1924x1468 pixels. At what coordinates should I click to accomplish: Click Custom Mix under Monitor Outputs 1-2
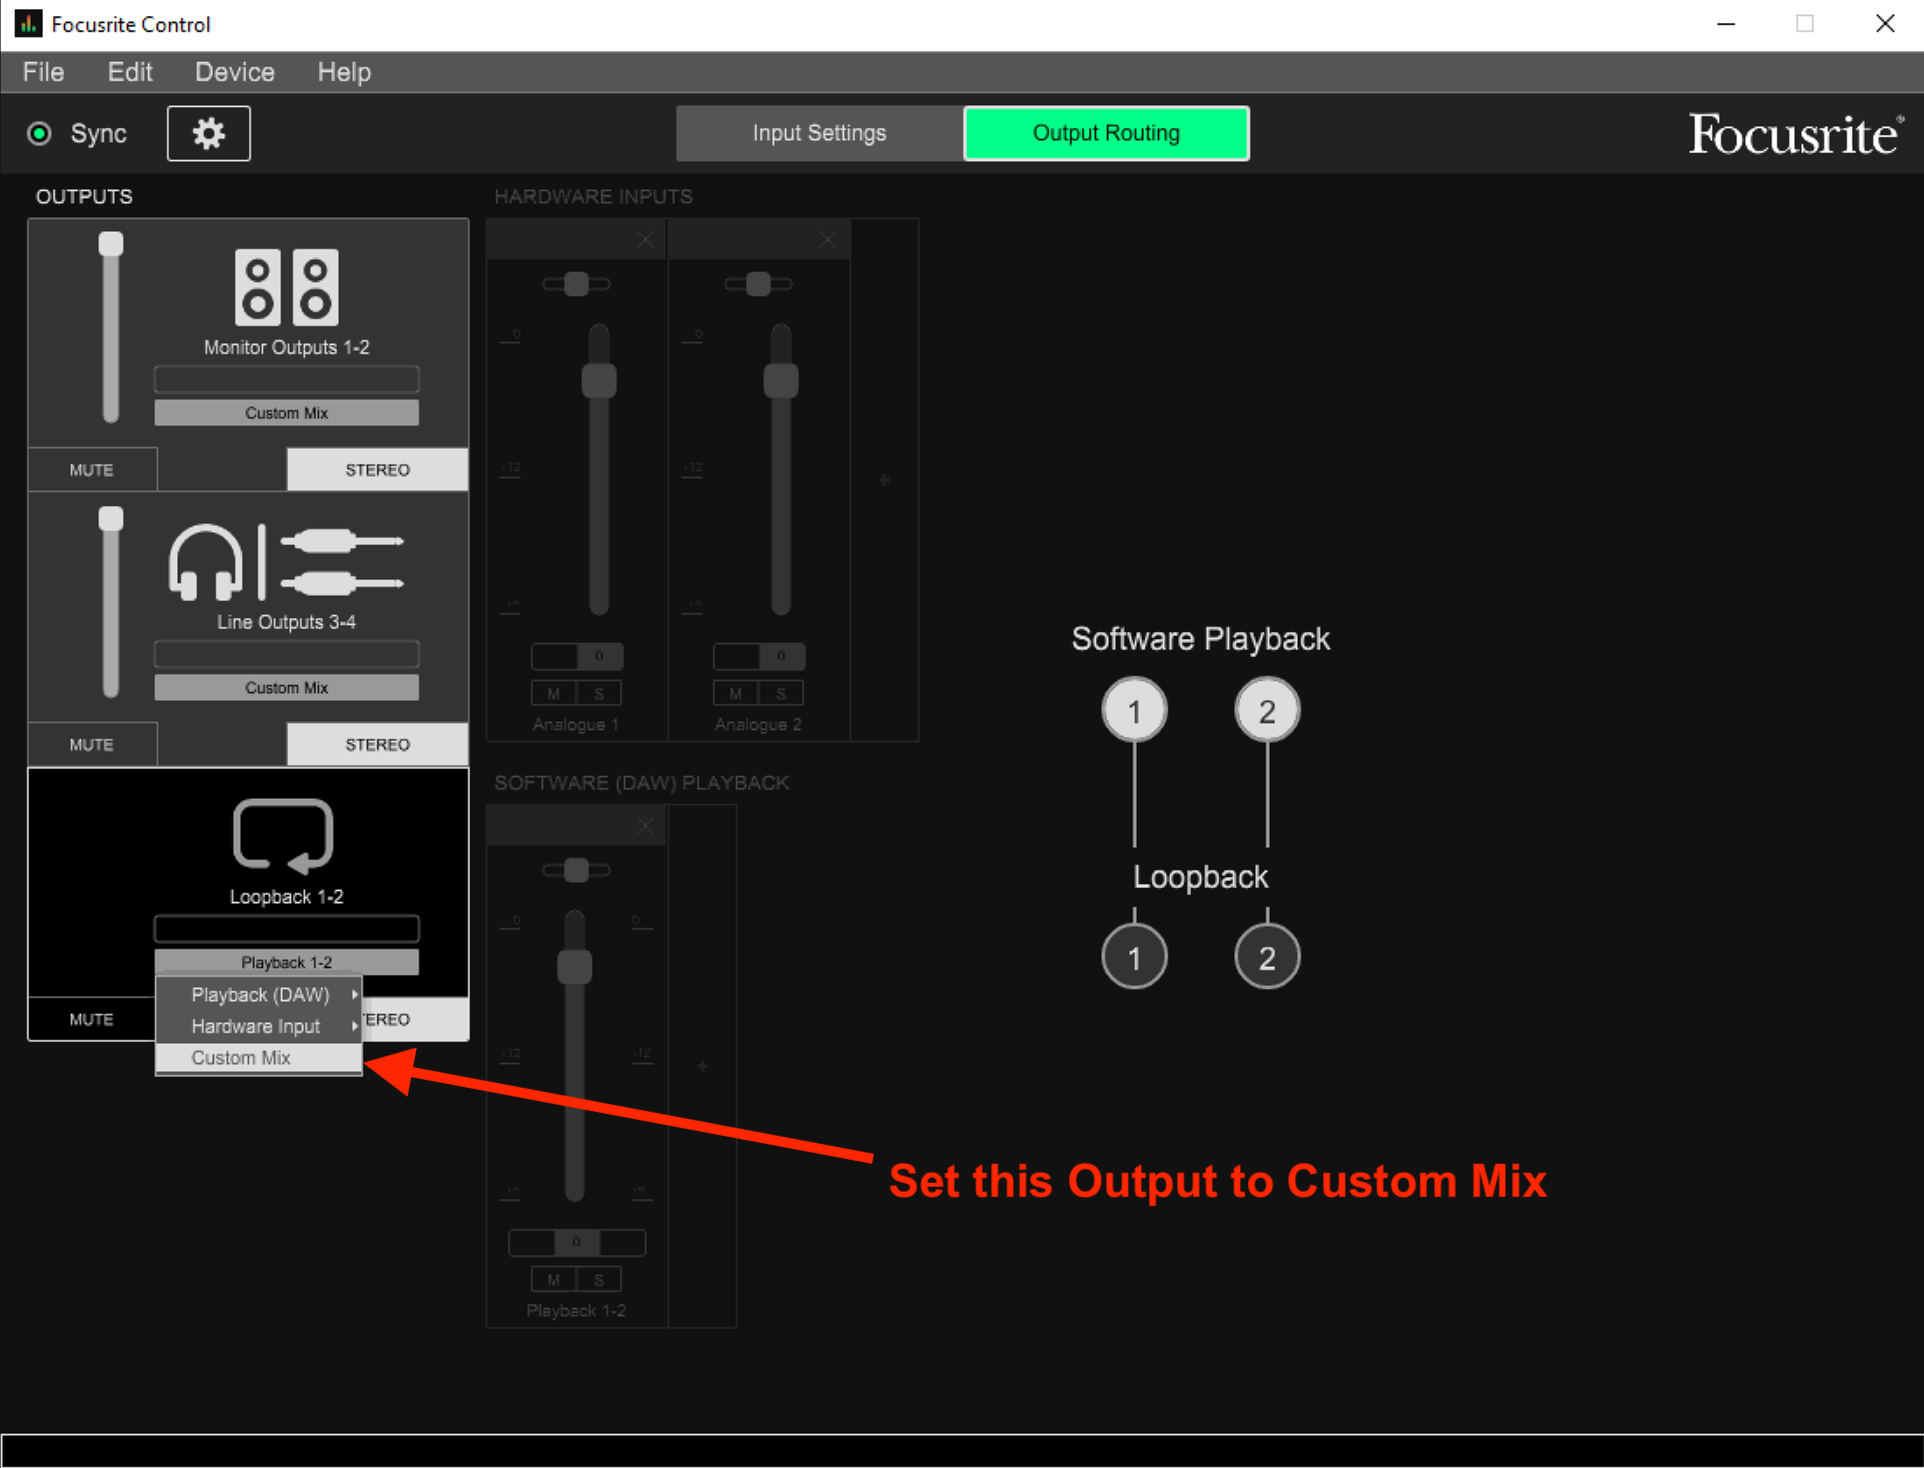pos(286,412)
